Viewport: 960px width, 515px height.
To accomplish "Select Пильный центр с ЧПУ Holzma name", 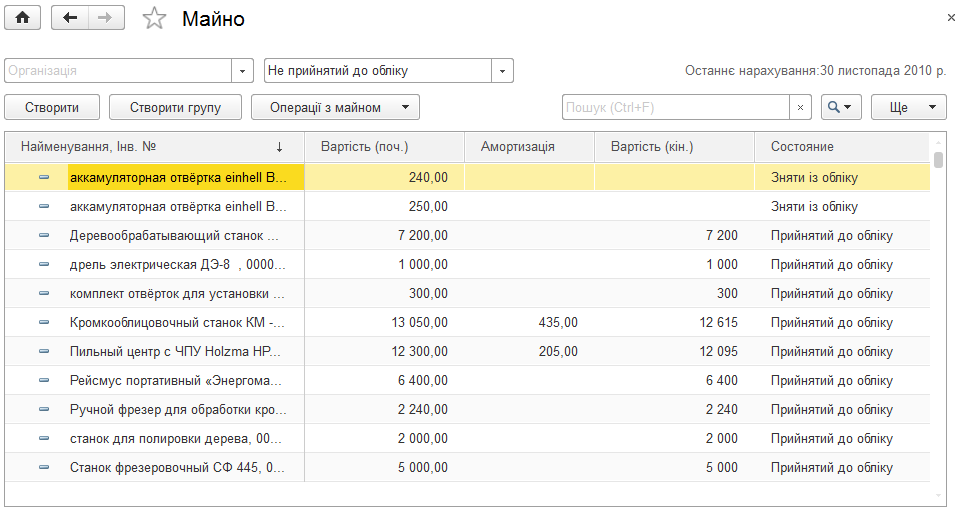I will click(x=175, y=351).
